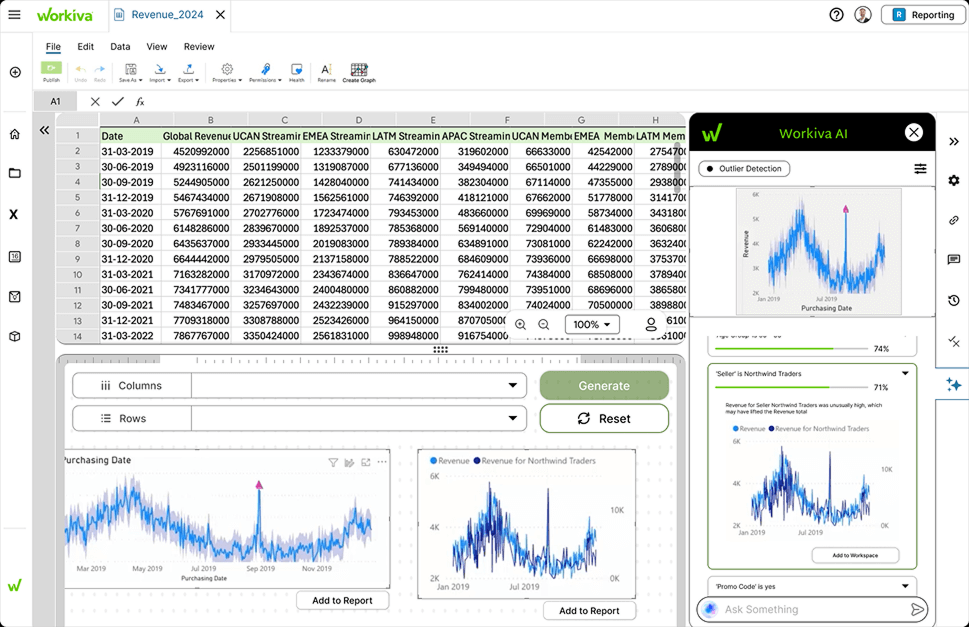Open the cube icon in left sidebar

pos(15,337)
